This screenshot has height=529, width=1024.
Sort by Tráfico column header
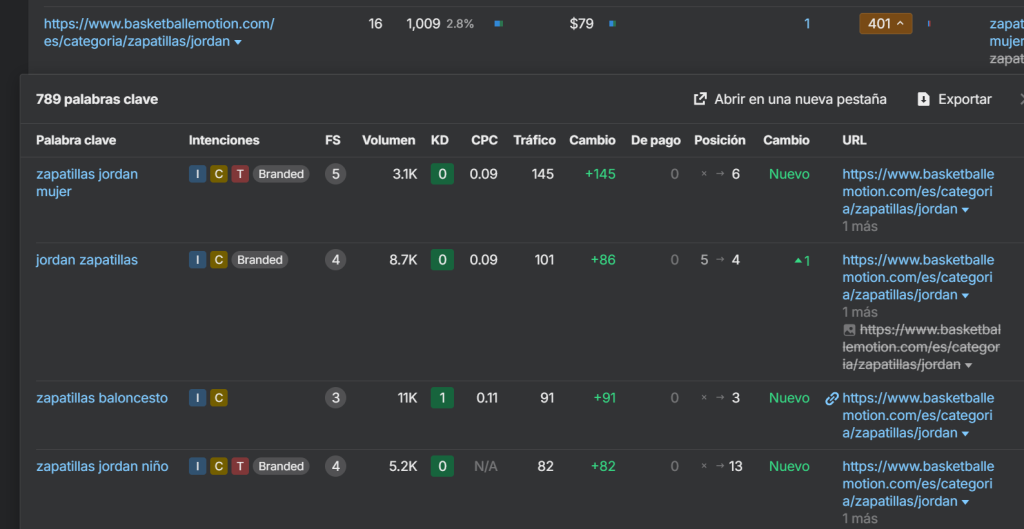coord(534,140)
